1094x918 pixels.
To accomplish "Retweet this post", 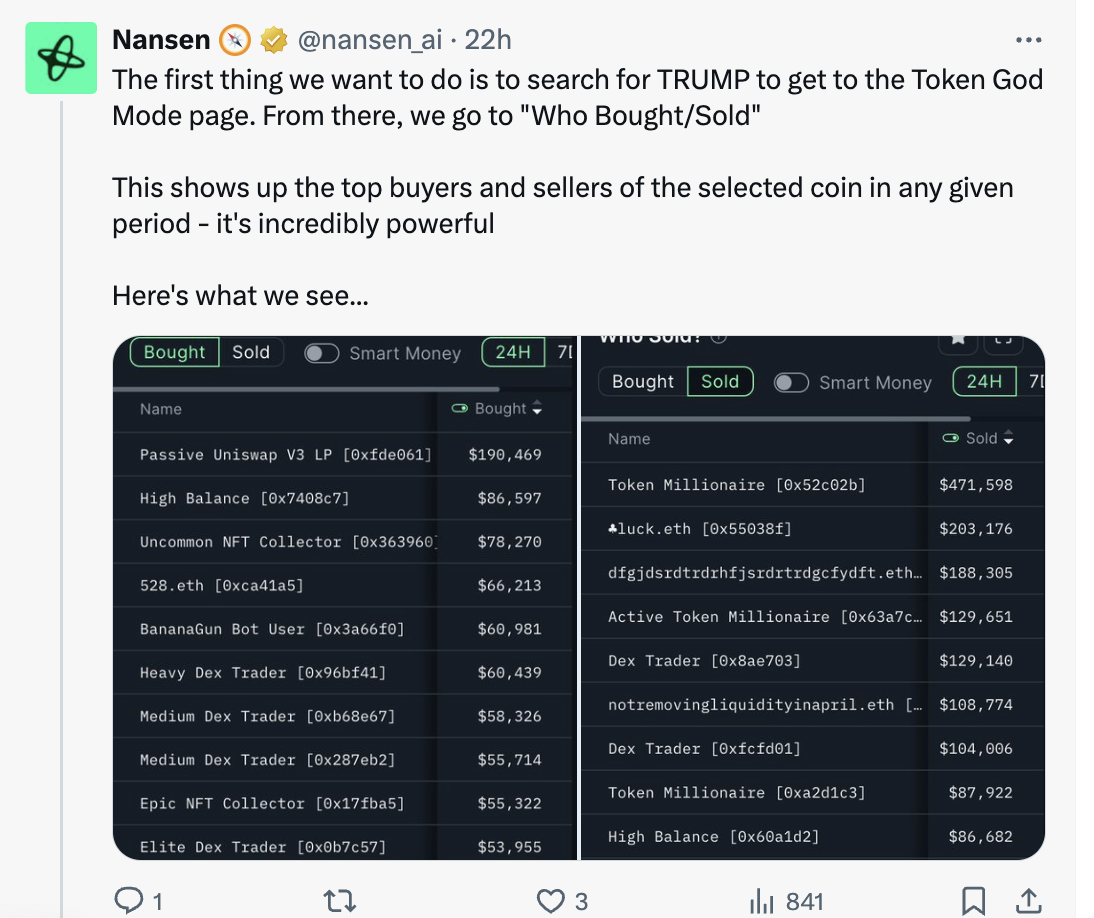I will pyautogui.click(x=340, y=901).
